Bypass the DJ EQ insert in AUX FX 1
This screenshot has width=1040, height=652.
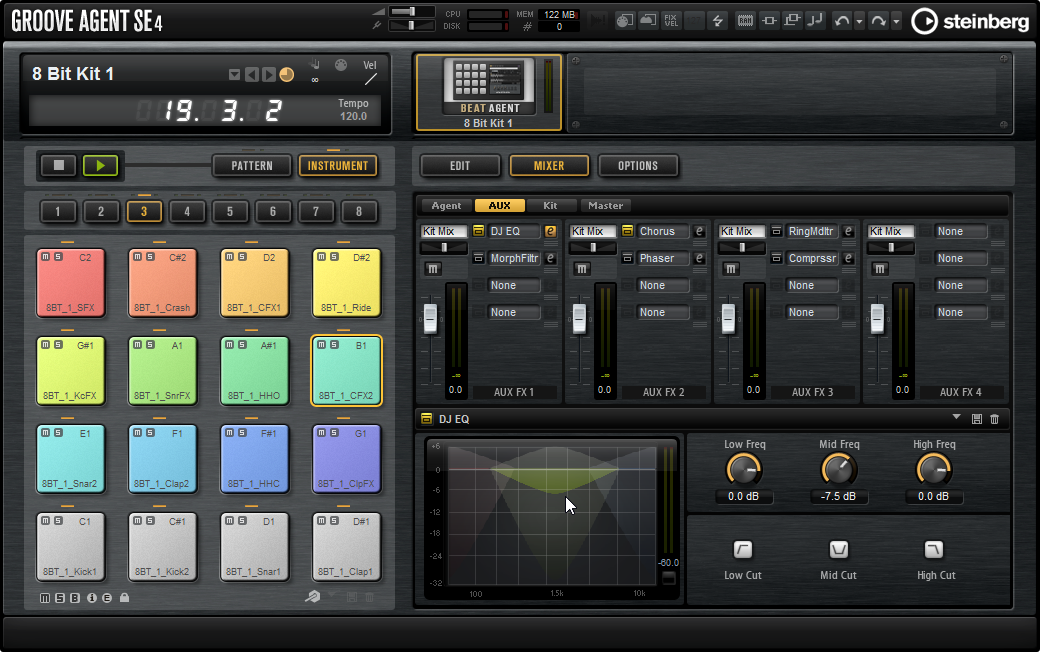478,231
